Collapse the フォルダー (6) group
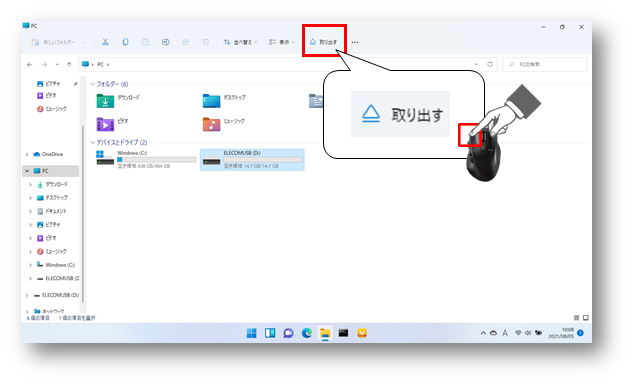This screenshot has height=385, width=634. tap(93, 84)
